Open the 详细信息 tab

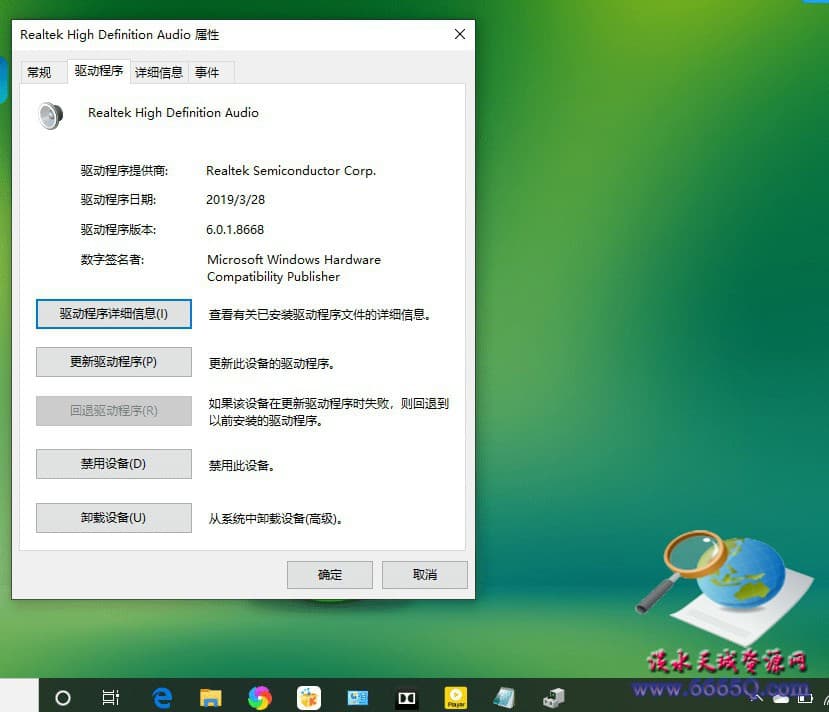pyautogui.click(x=159, y=72)
